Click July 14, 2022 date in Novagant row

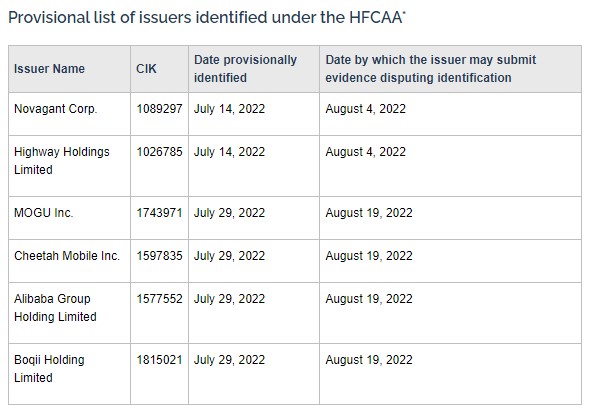(x=230, y=109)
